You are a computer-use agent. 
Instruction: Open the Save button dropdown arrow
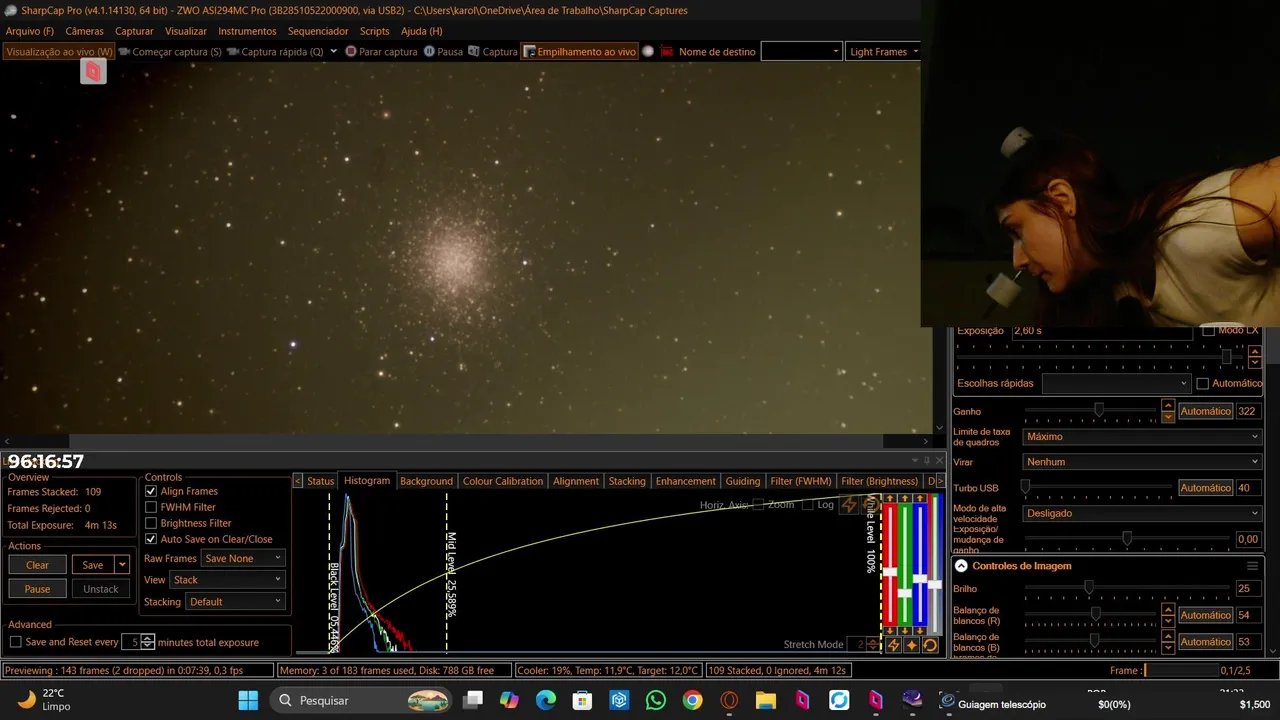pyautogui.click(x=122, y=565)
